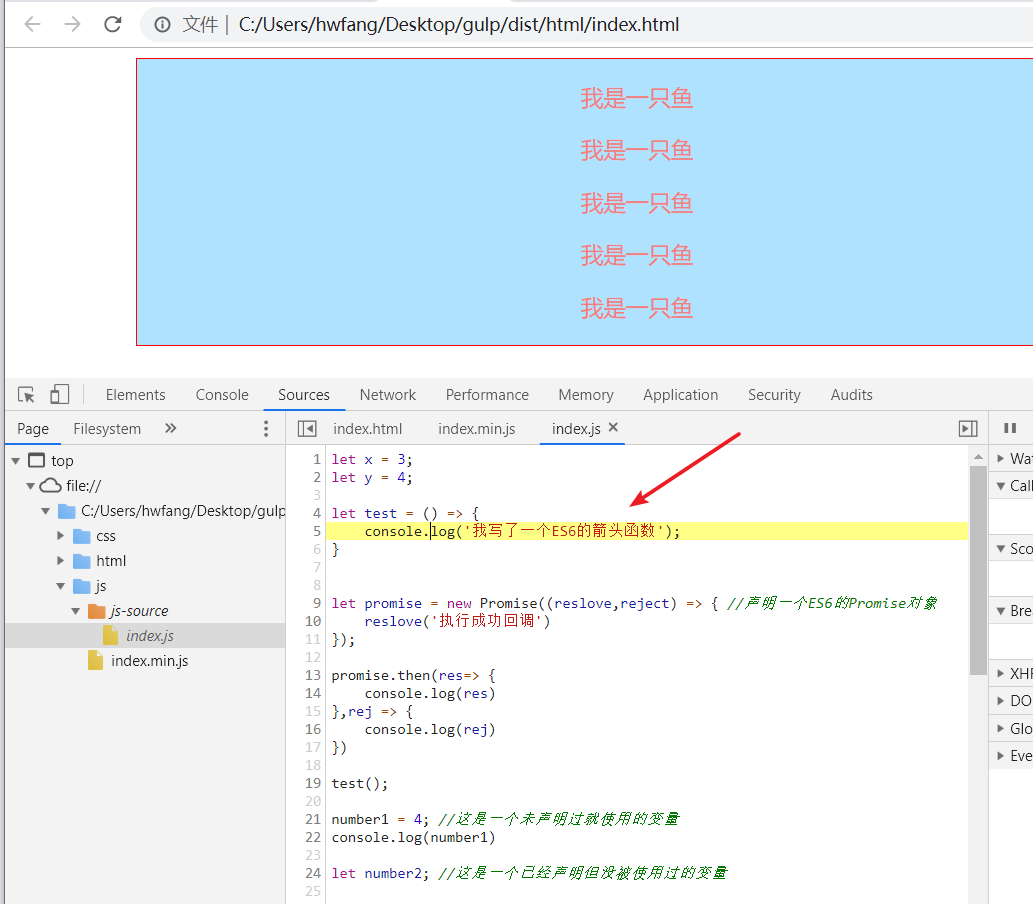Hide the navigator sidebar
The image size is (1033, 904).
(x=307, y=429)
